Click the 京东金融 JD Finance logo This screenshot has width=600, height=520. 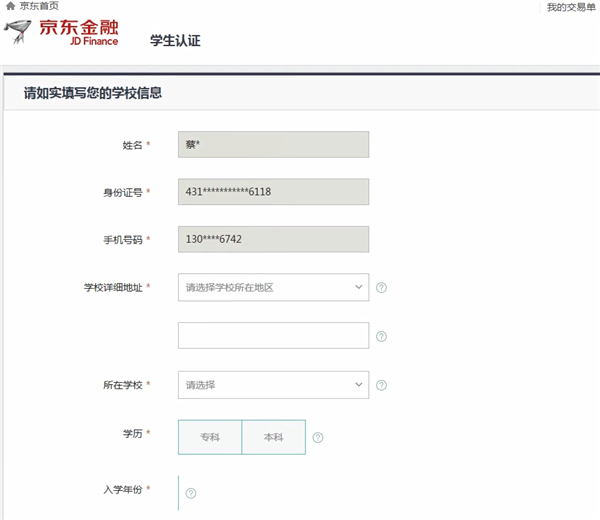[61, 32]
